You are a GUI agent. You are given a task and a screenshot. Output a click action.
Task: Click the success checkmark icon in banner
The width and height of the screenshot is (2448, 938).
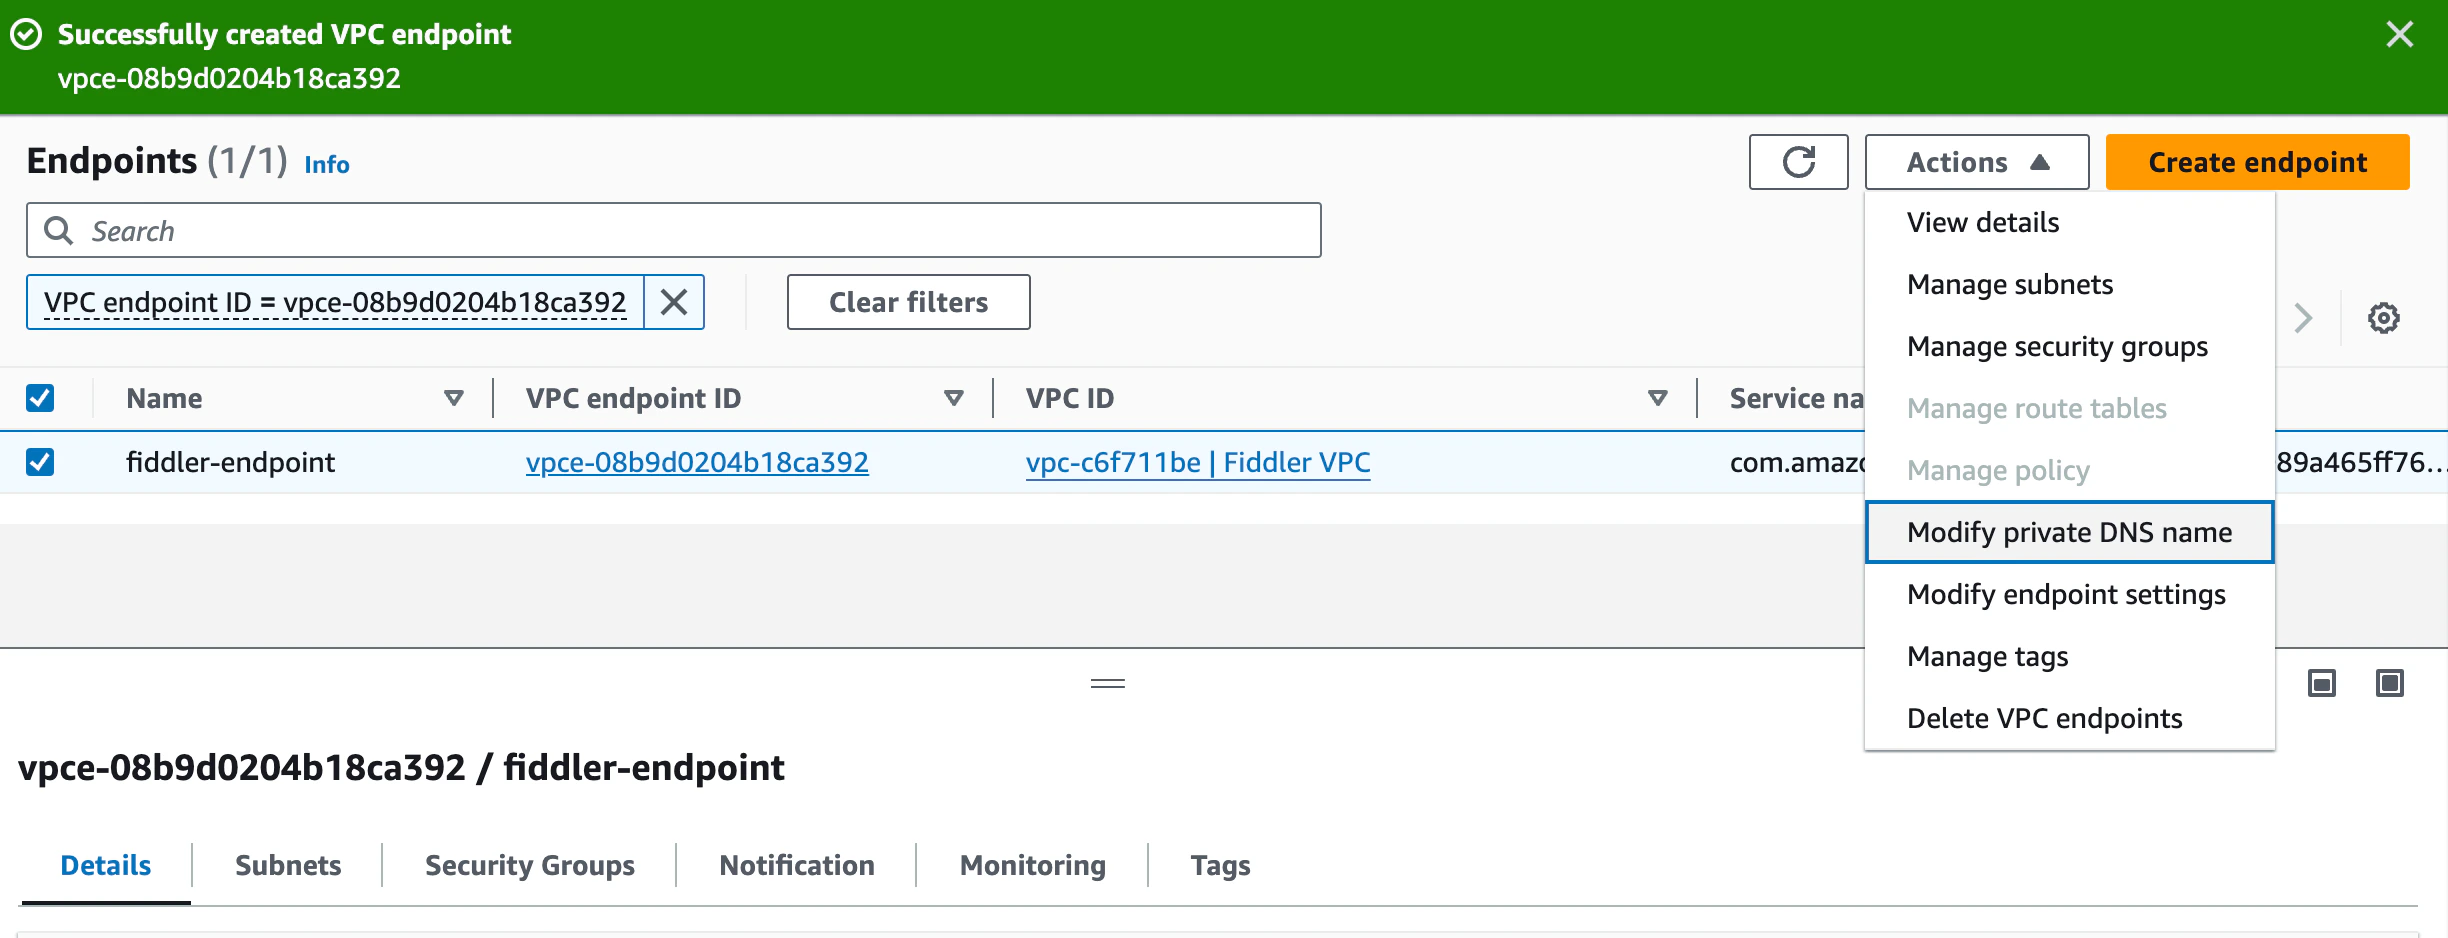(x=26, y=35)
